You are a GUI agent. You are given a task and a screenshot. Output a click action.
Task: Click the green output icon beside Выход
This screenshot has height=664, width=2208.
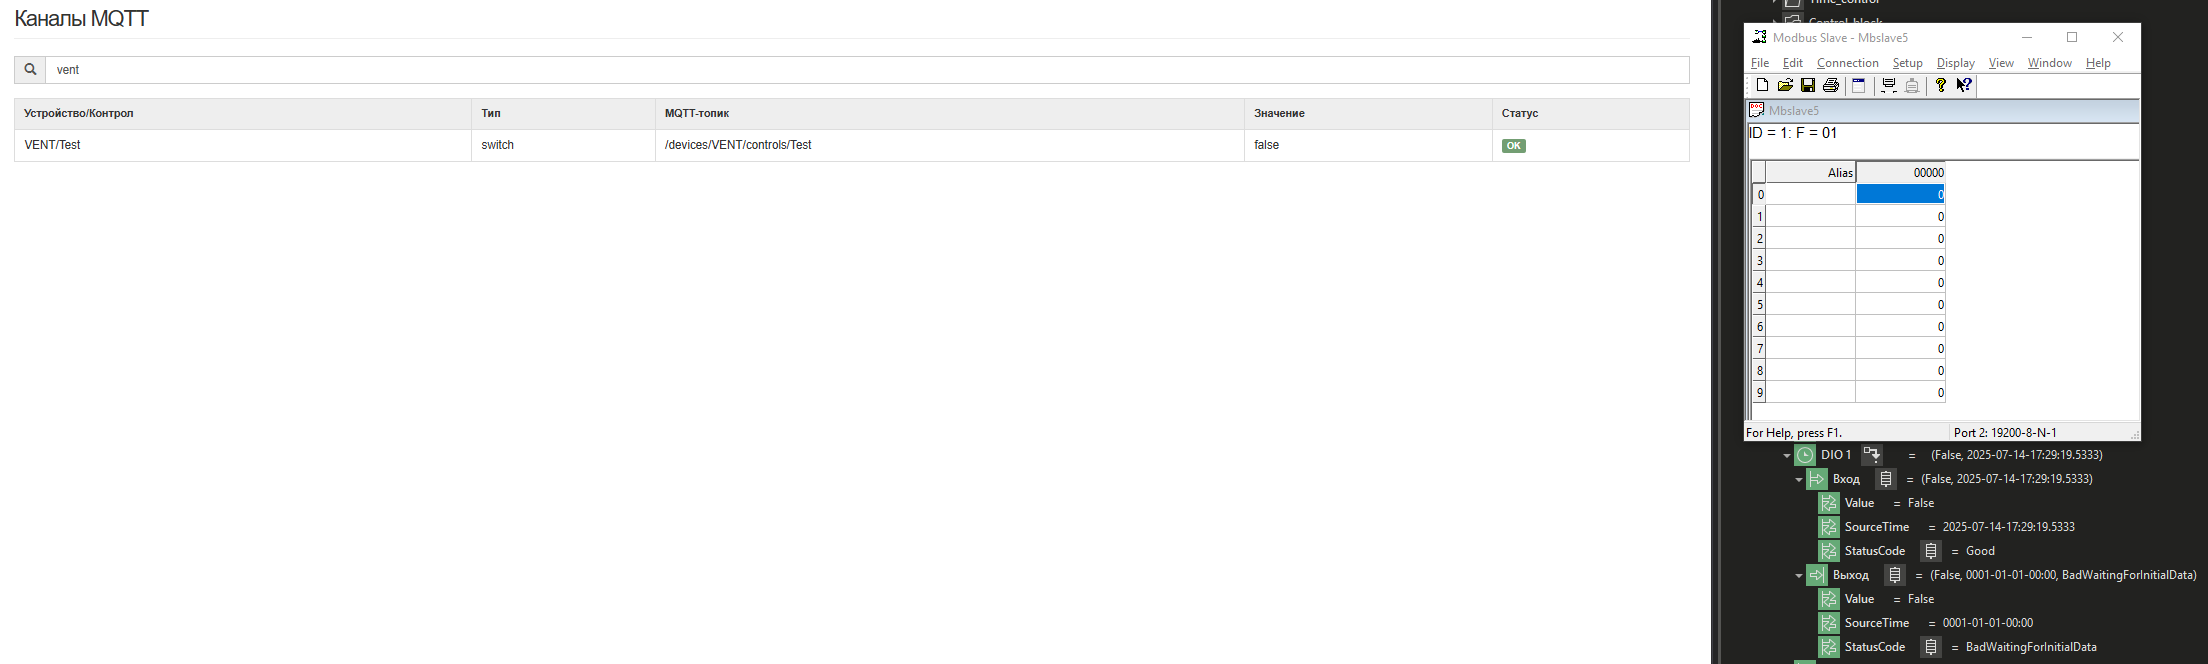(x=1817, y=575)
